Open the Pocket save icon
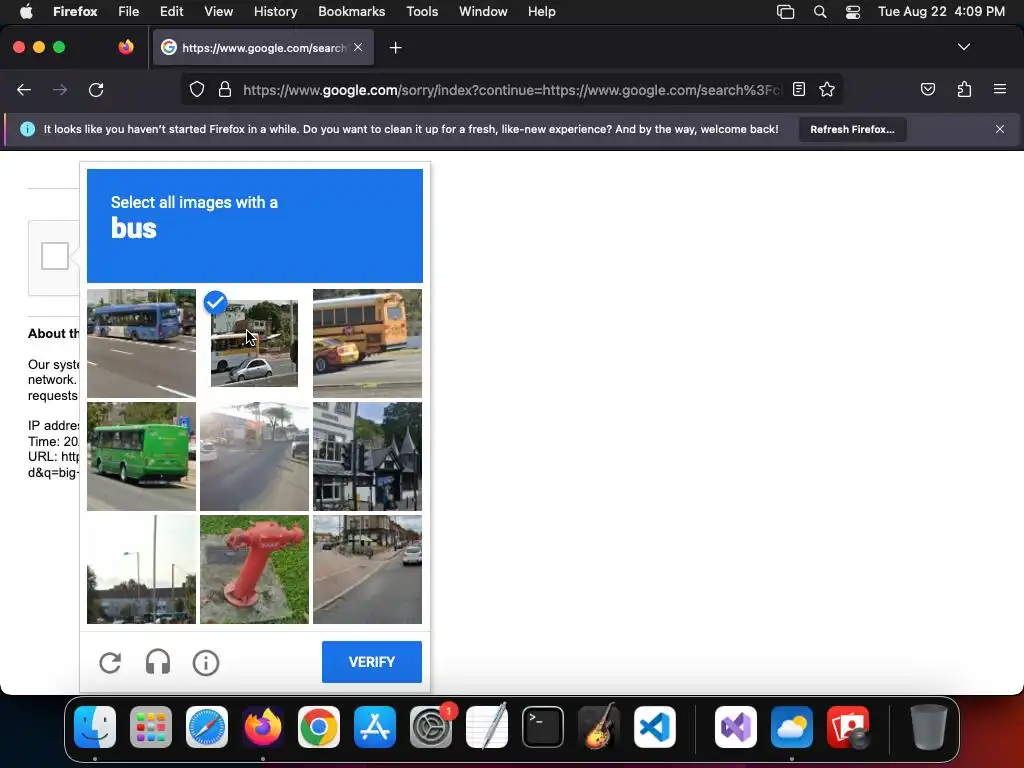Viewport: 1024px width, 768px height. [x=927, y=89]
